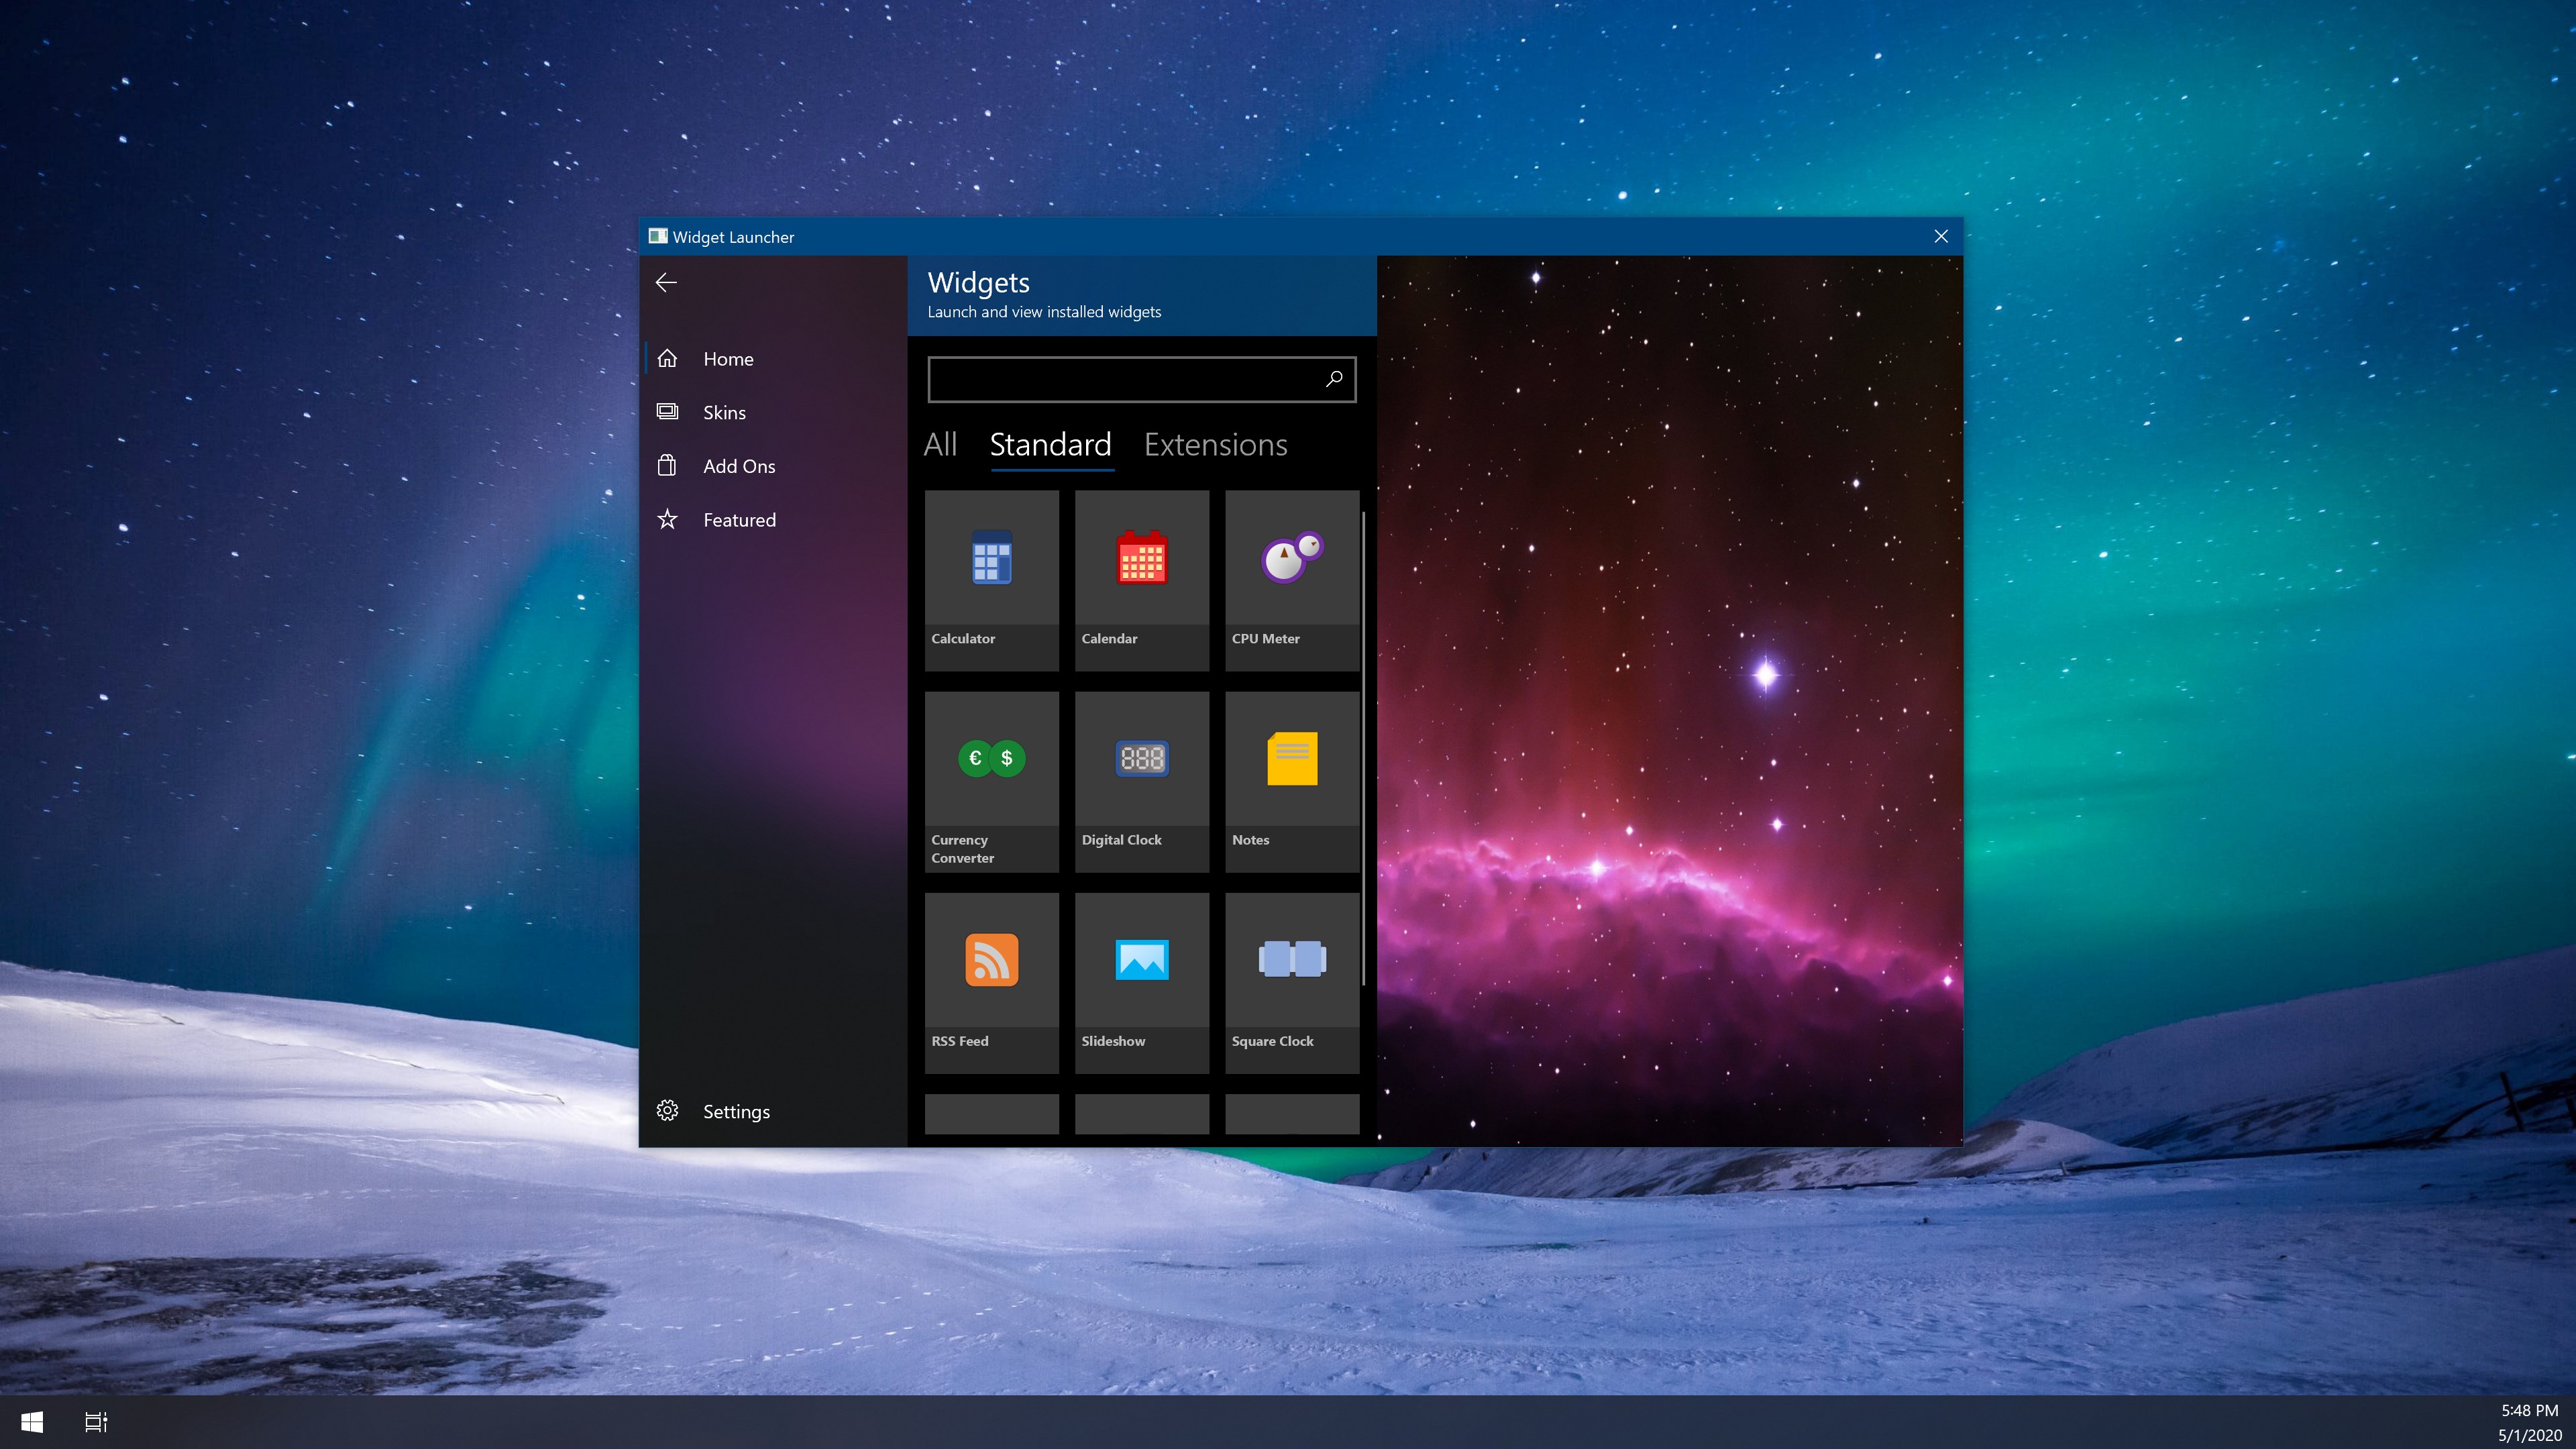This screenshot has width=2576, height=1449.
Task: Open the Add Ons section
Action: pyautogui.click(x=738, y=466)
